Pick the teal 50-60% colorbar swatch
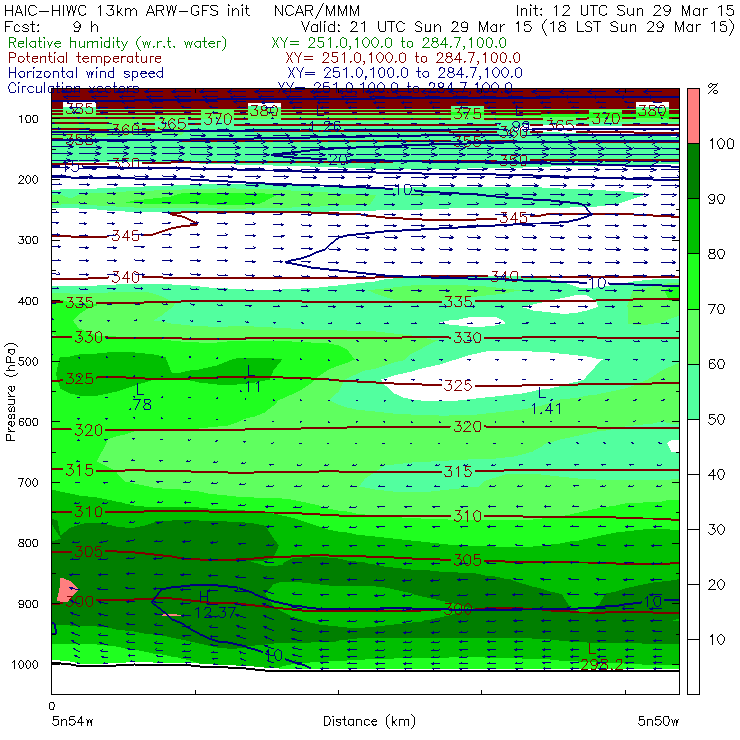 693,391
